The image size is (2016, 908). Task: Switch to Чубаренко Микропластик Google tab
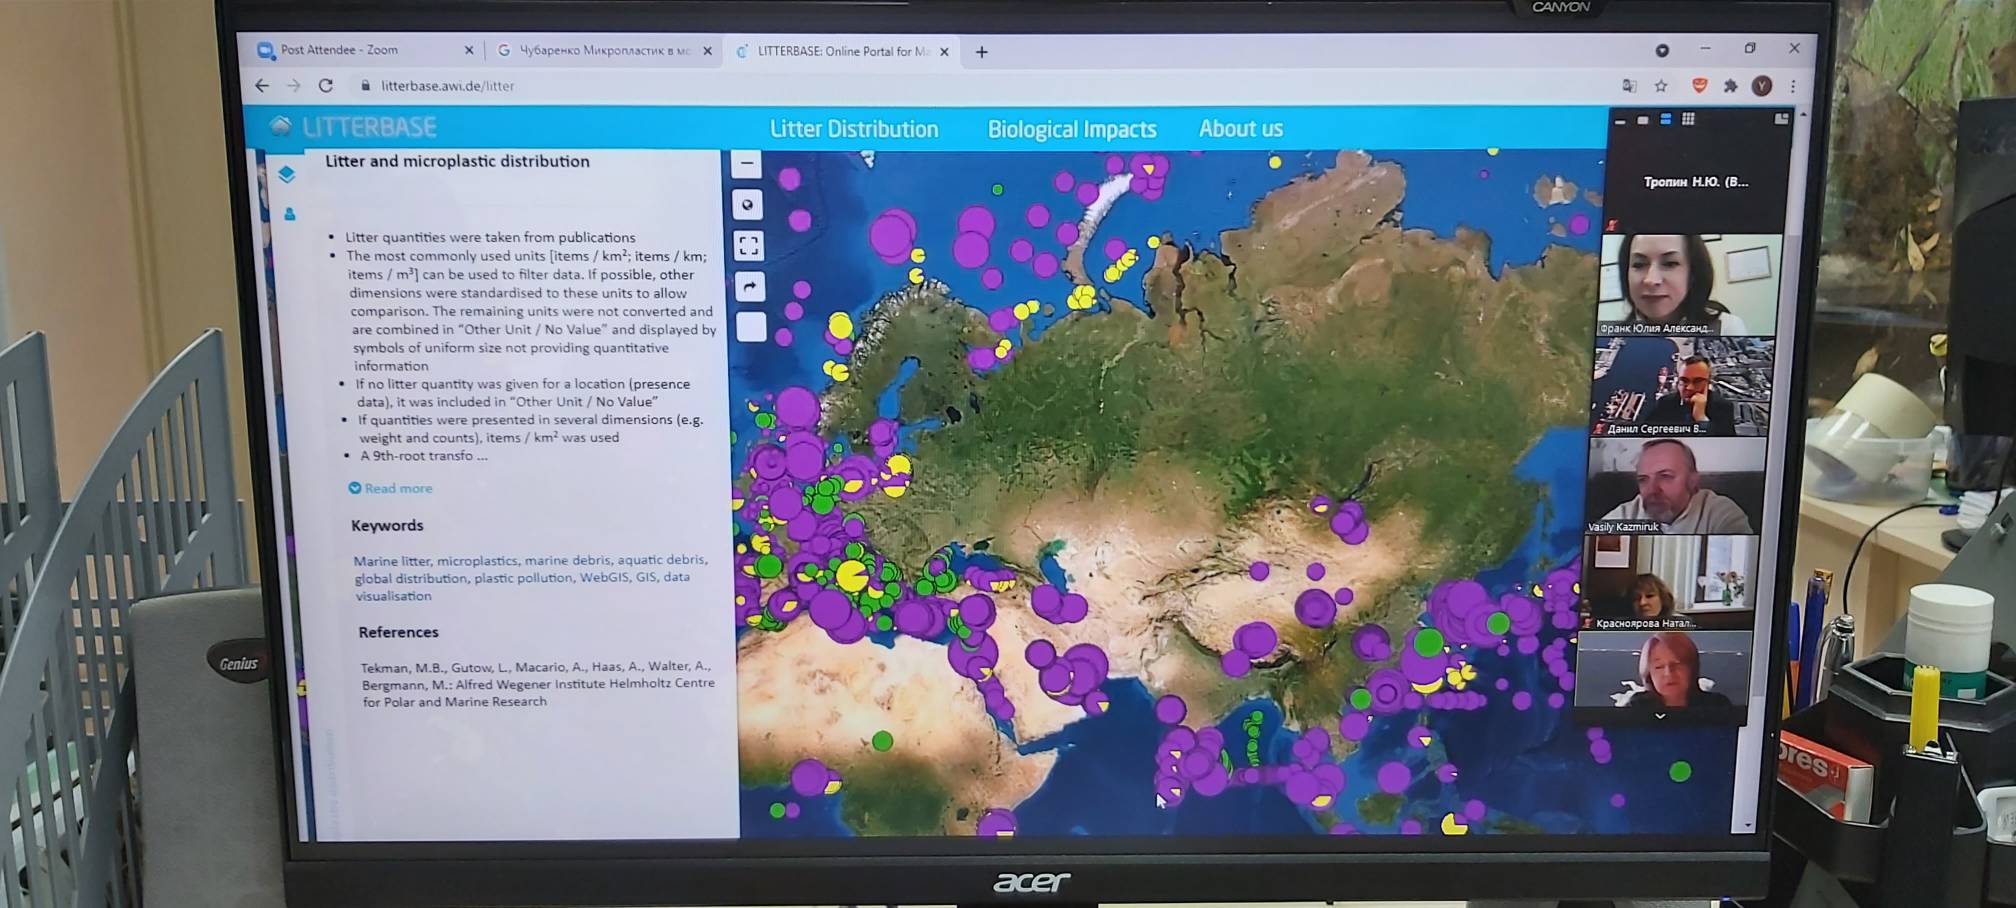pyautogui.click(x=605, y=50)
